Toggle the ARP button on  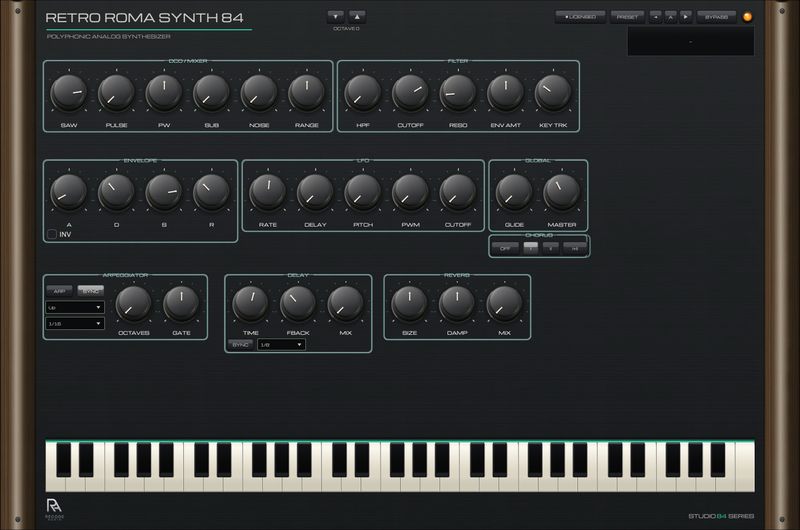[59, 291]
